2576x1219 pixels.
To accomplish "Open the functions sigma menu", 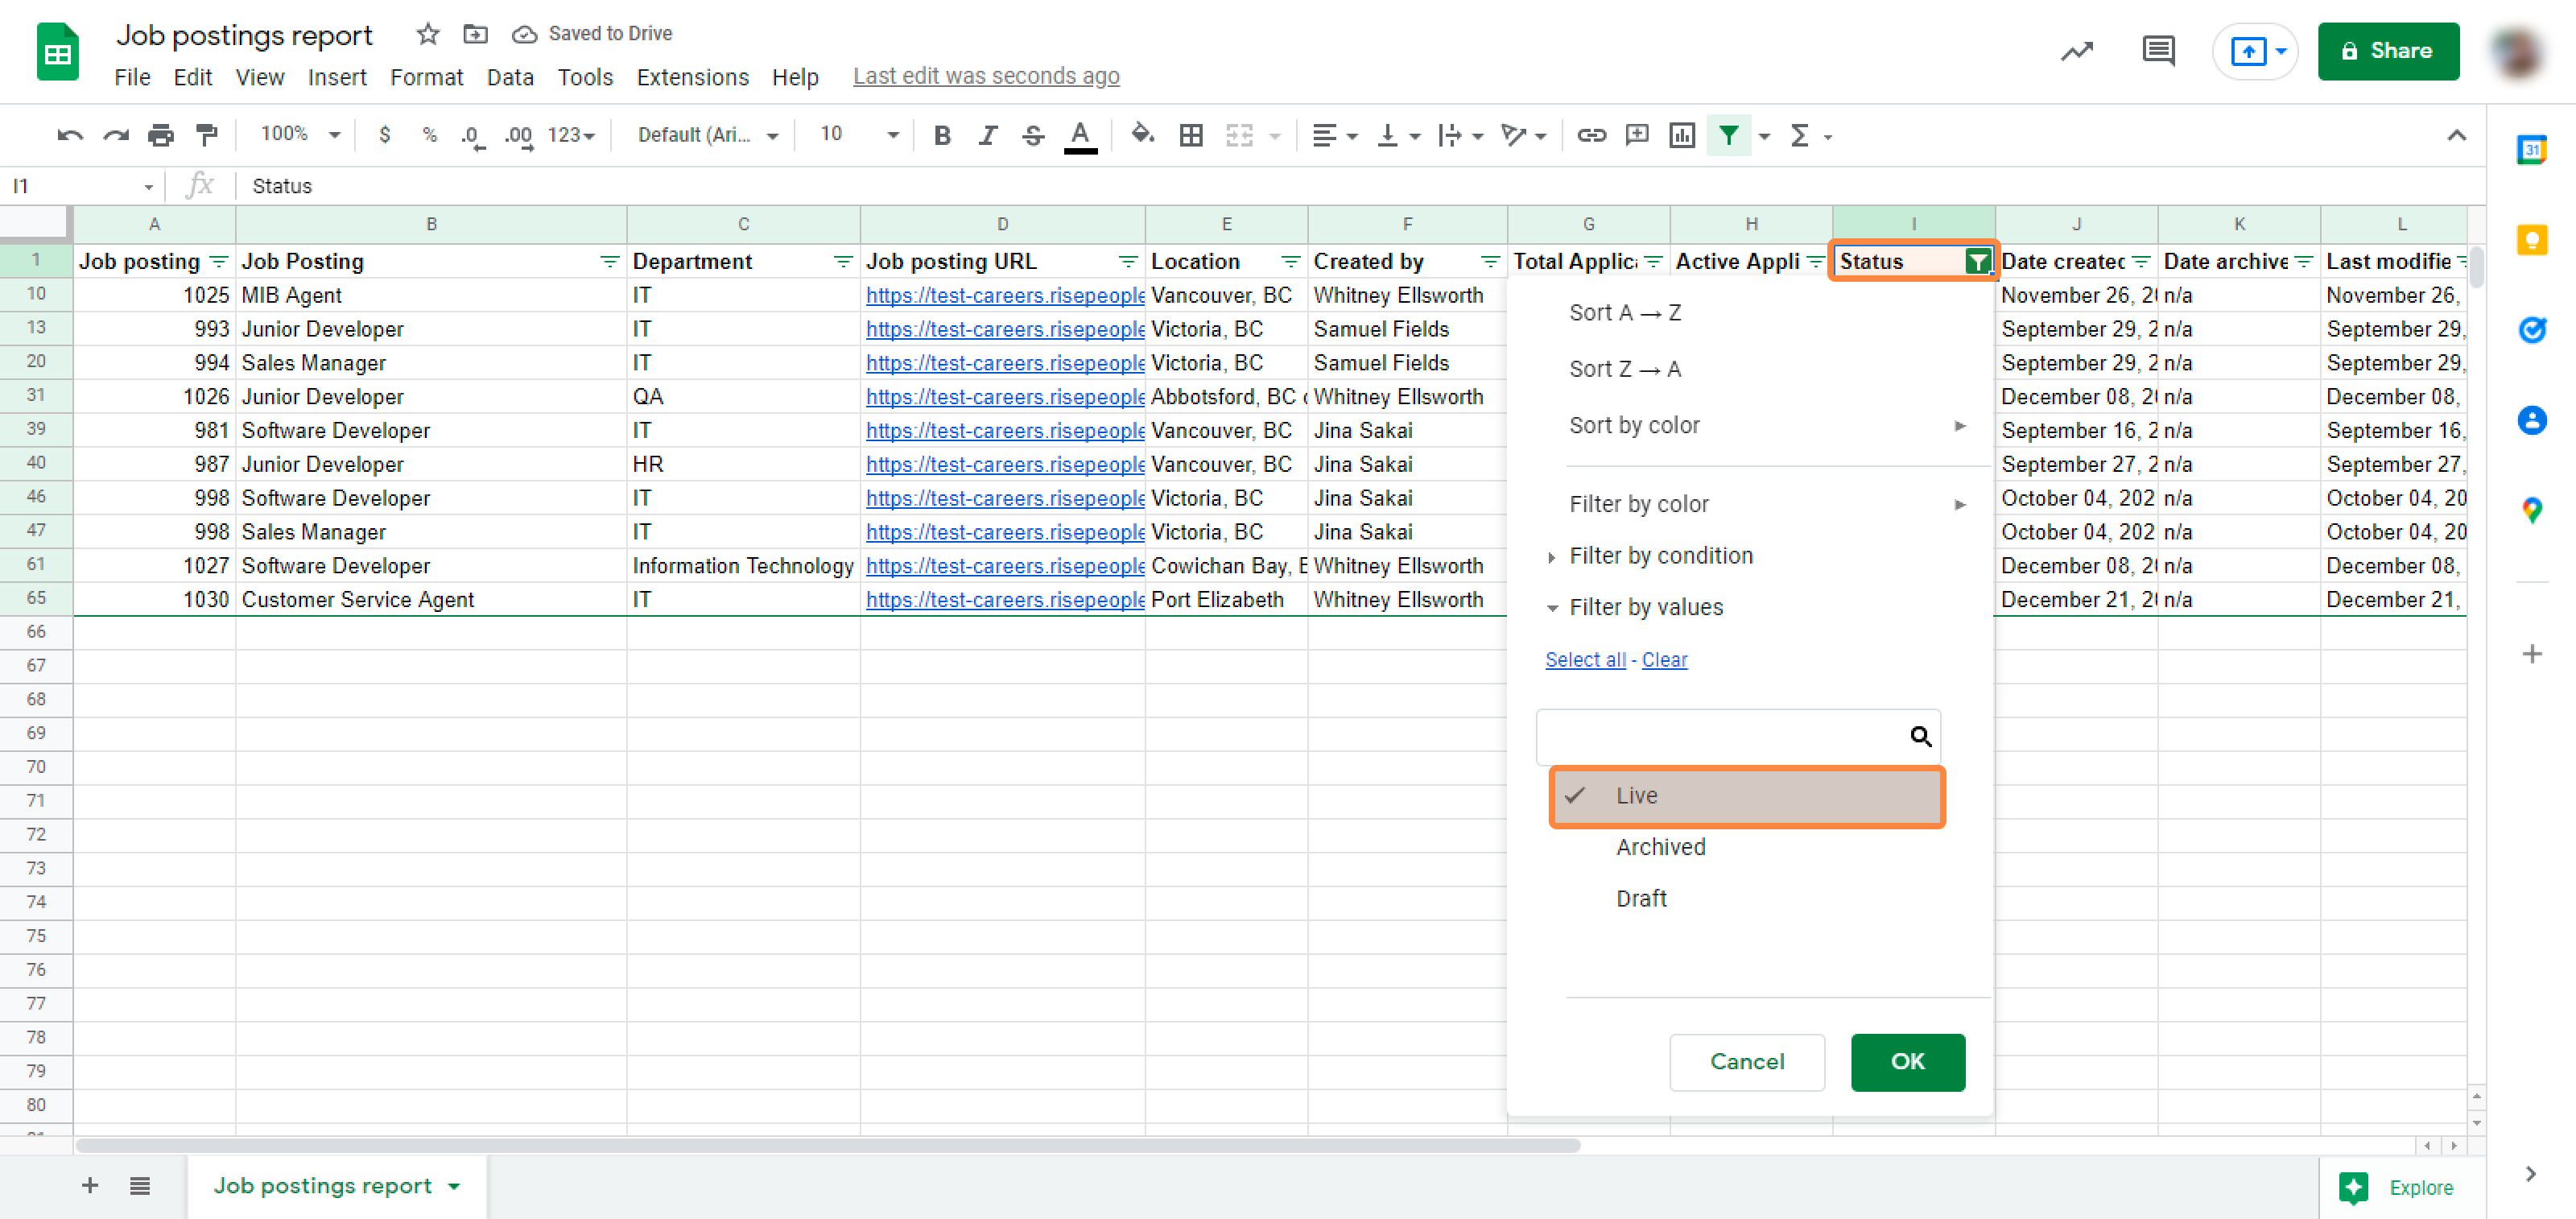I will click(x=1800, y=135).
